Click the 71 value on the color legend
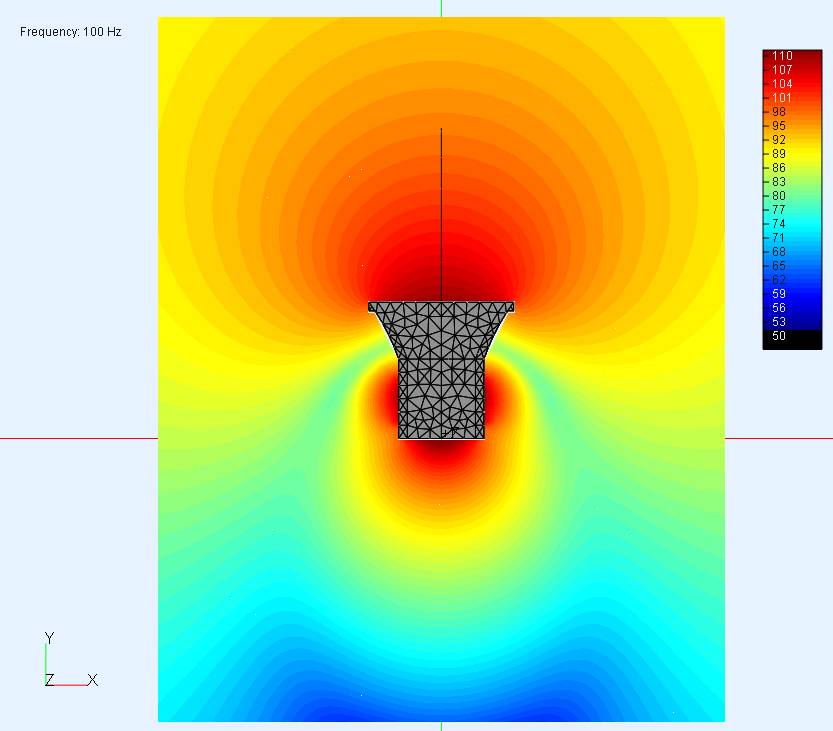The width and height of the screenshot is (833, 731). coord(779,237)
